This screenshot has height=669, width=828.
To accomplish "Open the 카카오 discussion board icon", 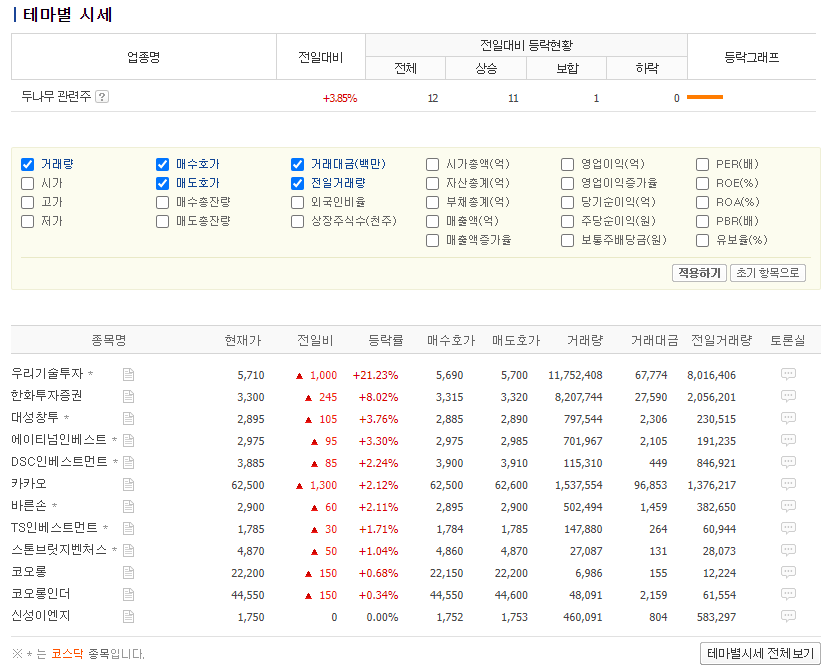I will (x=788, y=484).
